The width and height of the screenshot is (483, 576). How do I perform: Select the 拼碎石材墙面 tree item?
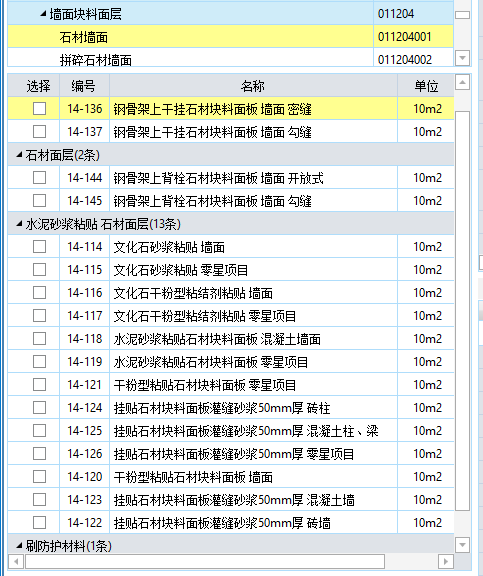click(x=95, y=60)
